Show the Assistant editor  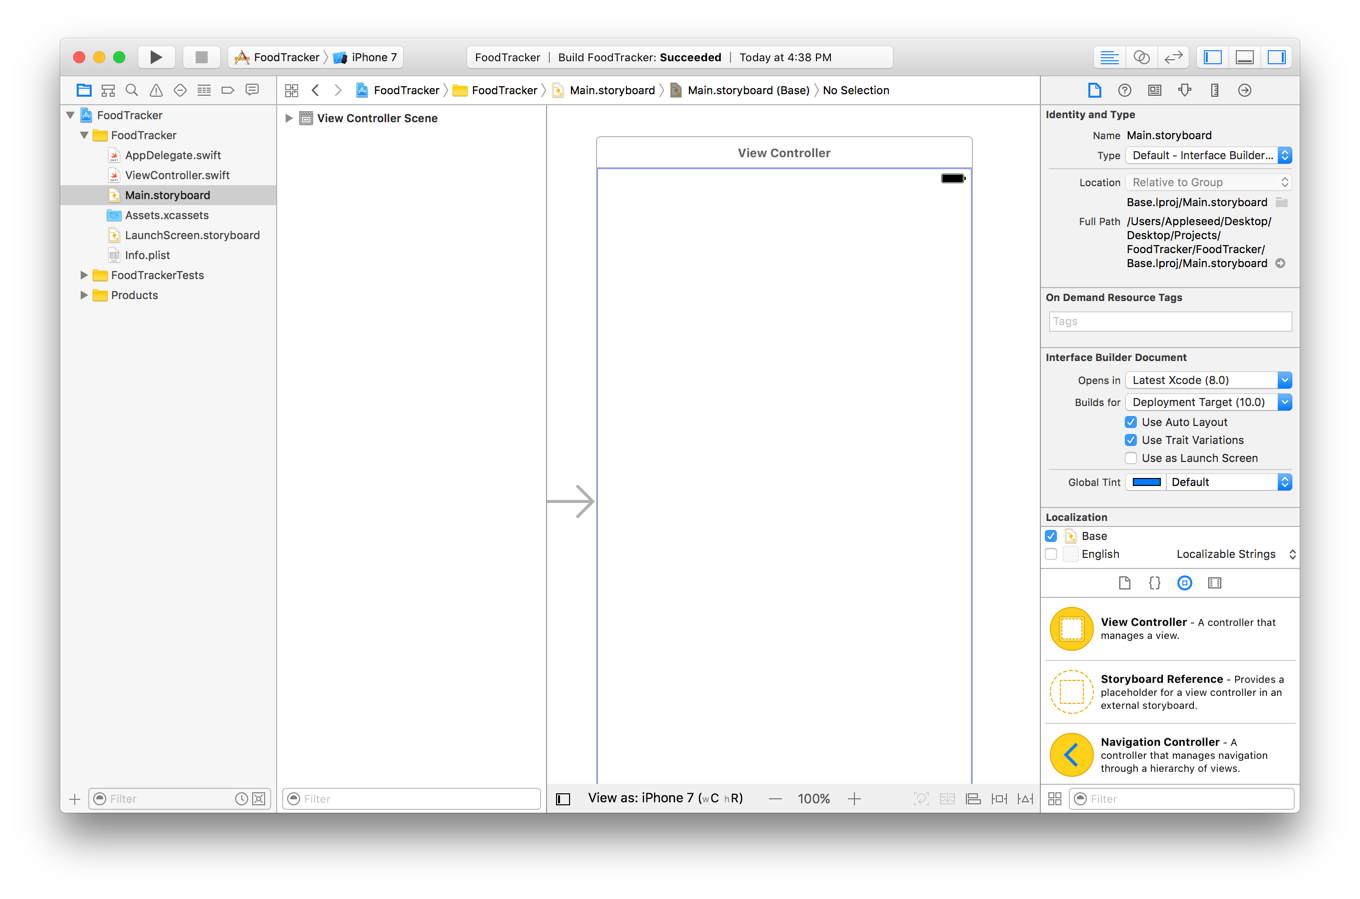click(1141, 57)
